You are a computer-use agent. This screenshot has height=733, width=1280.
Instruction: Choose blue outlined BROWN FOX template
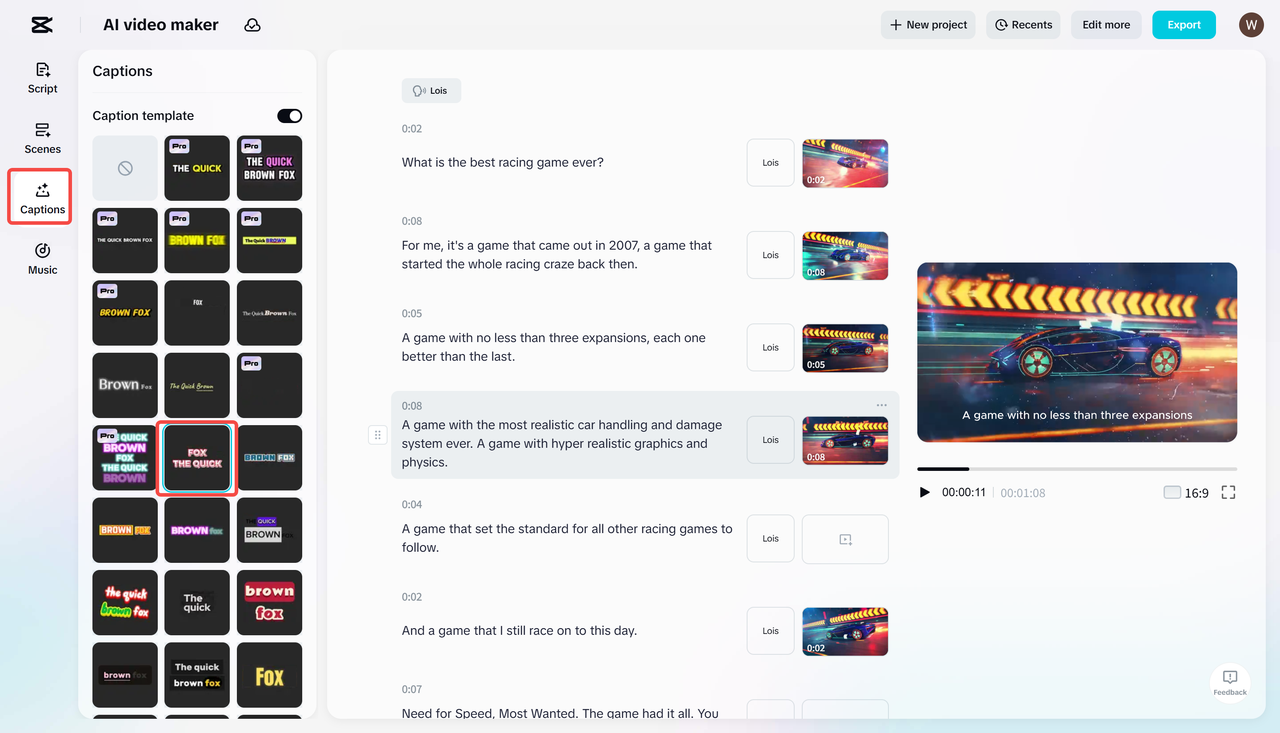tap(269, 458)
